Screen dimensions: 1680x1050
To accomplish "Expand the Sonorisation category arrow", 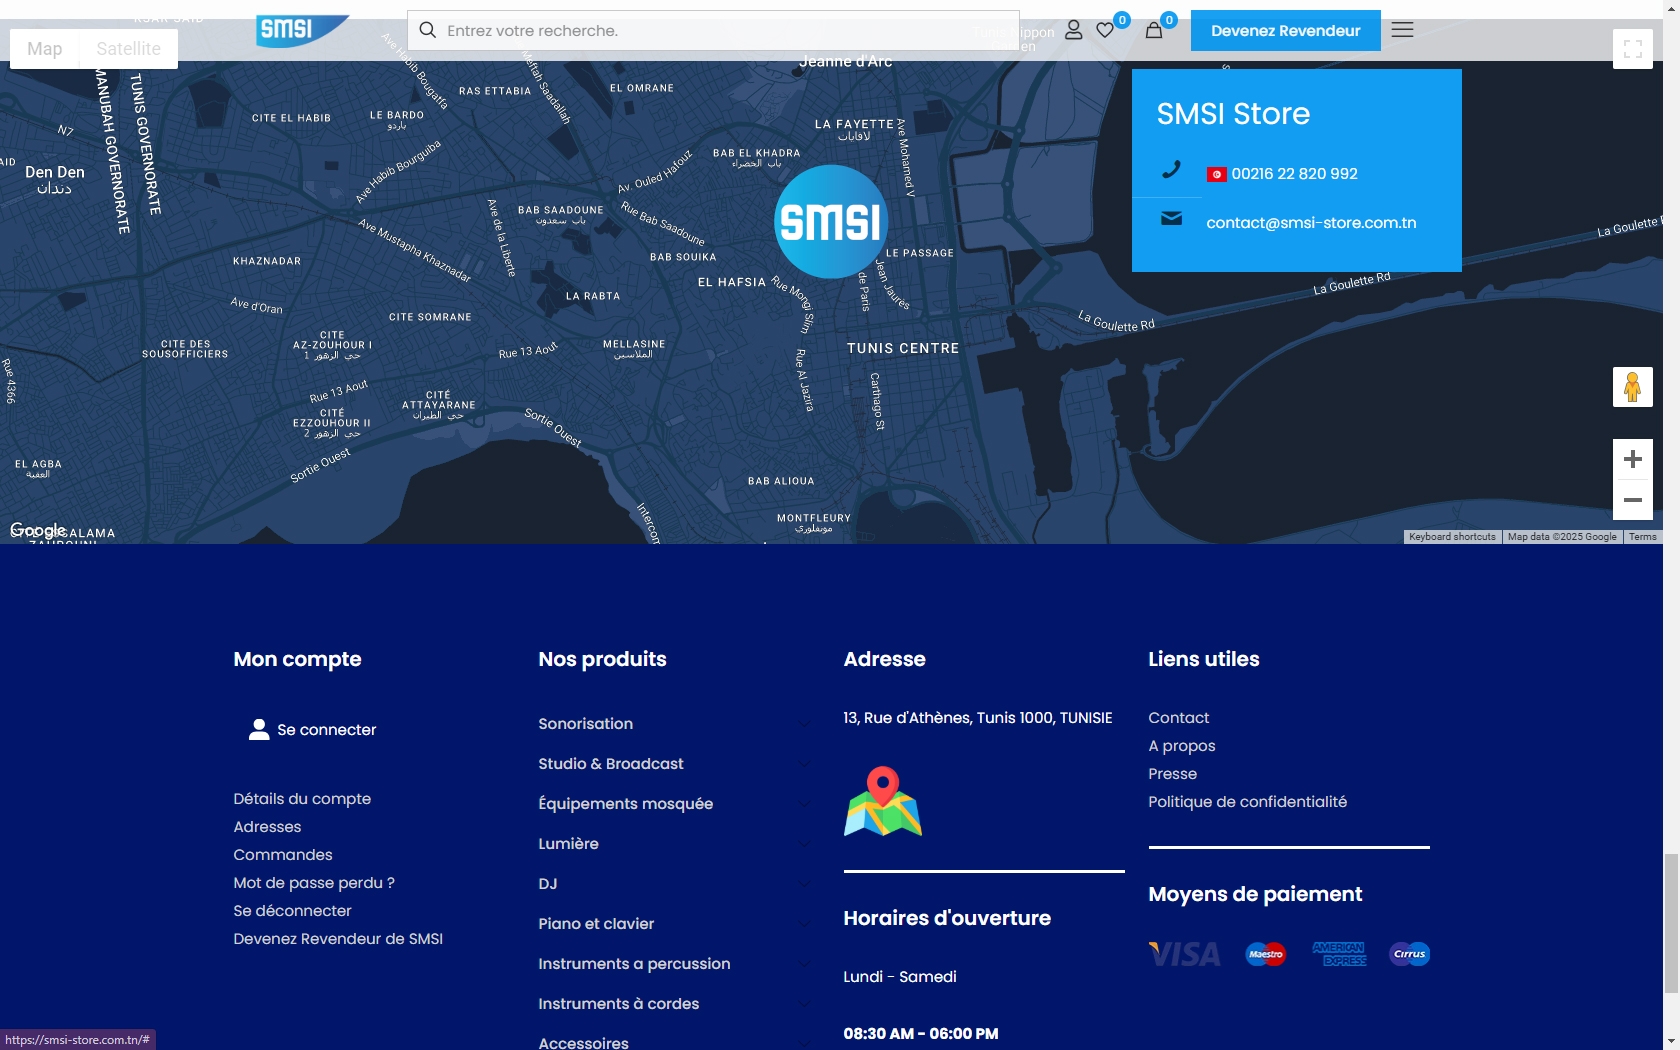I will (804, 724).
